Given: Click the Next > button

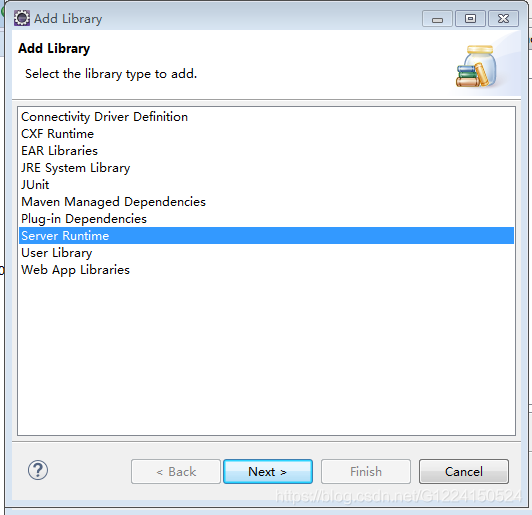Looking at the screenshot, I should [x=268, y=472].
